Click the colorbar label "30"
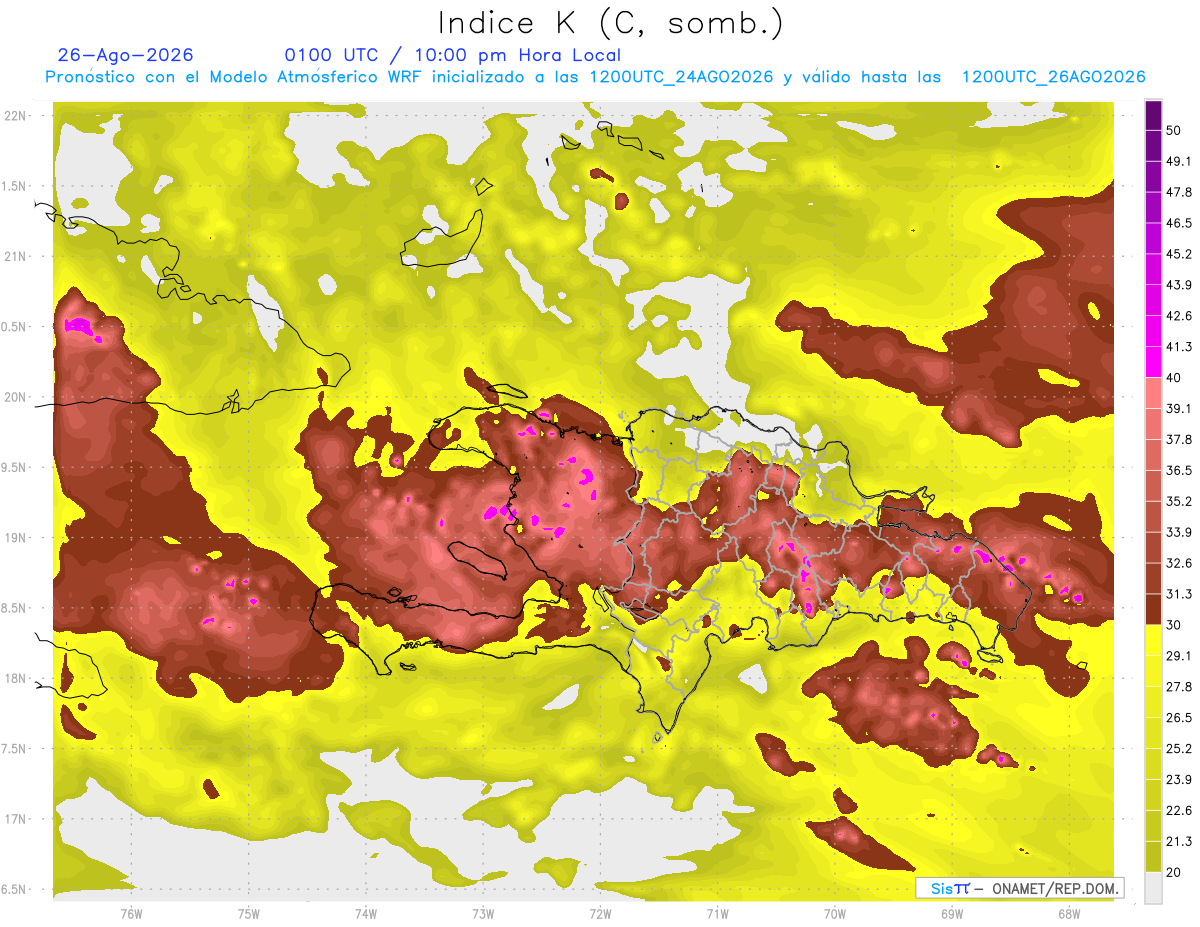This screenshot has height=927, width=1200. 1174,625
